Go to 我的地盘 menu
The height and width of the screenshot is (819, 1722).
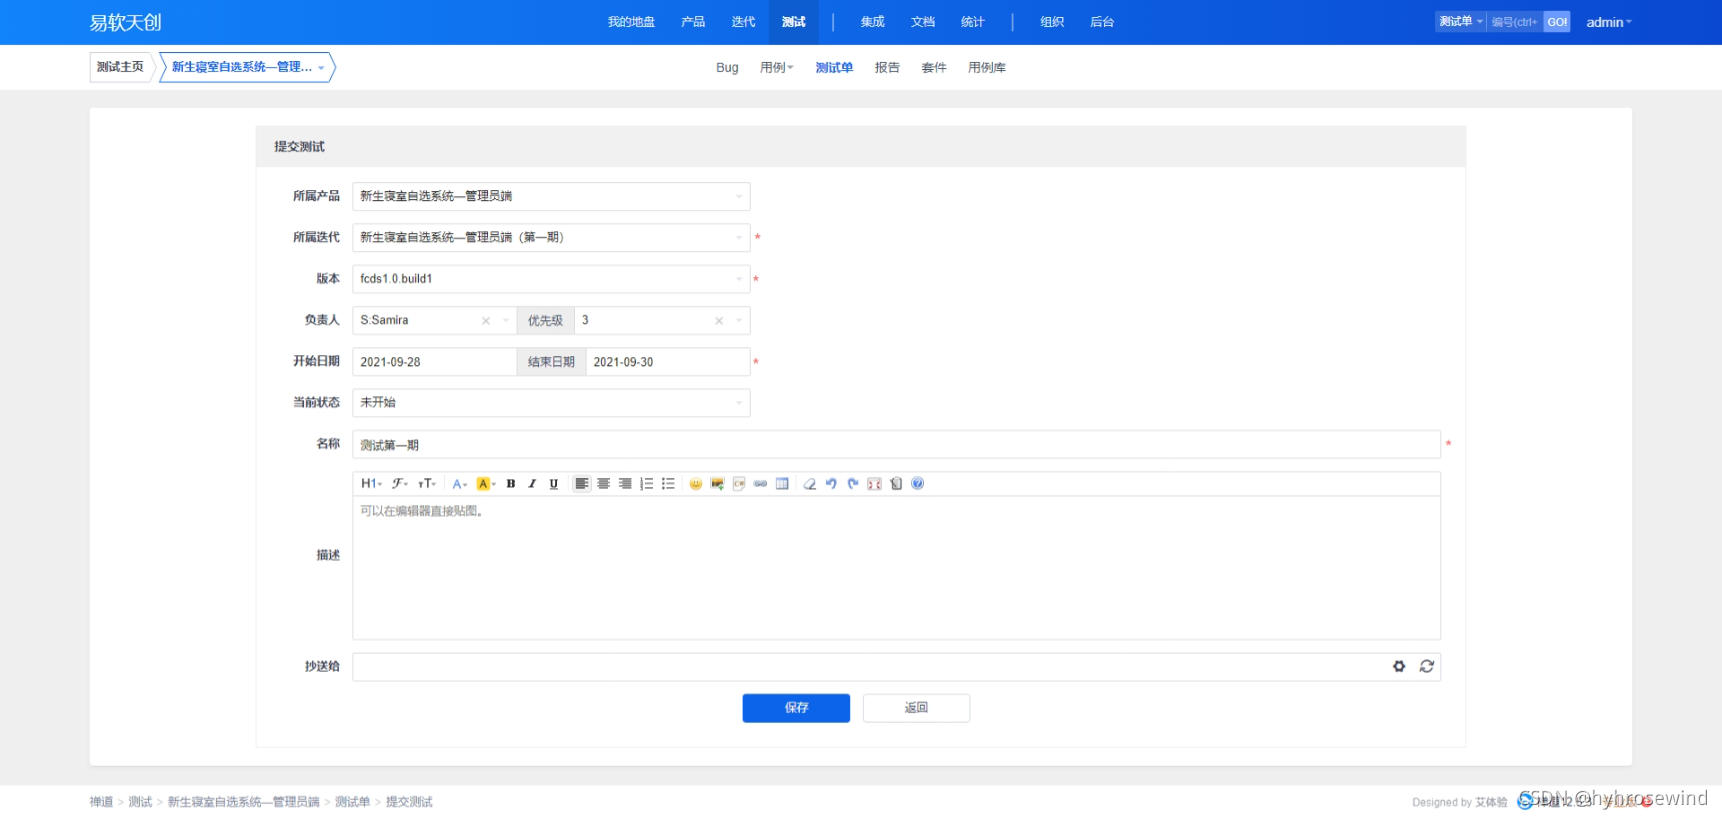coord(631,22)
